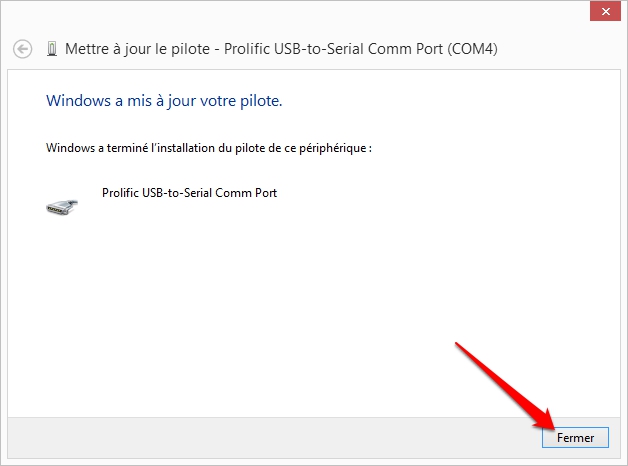628x466 pixels.
Task: Click 'Prolific USB-to-Serial Comm Port' in the title bar
Action: point(333,49)
